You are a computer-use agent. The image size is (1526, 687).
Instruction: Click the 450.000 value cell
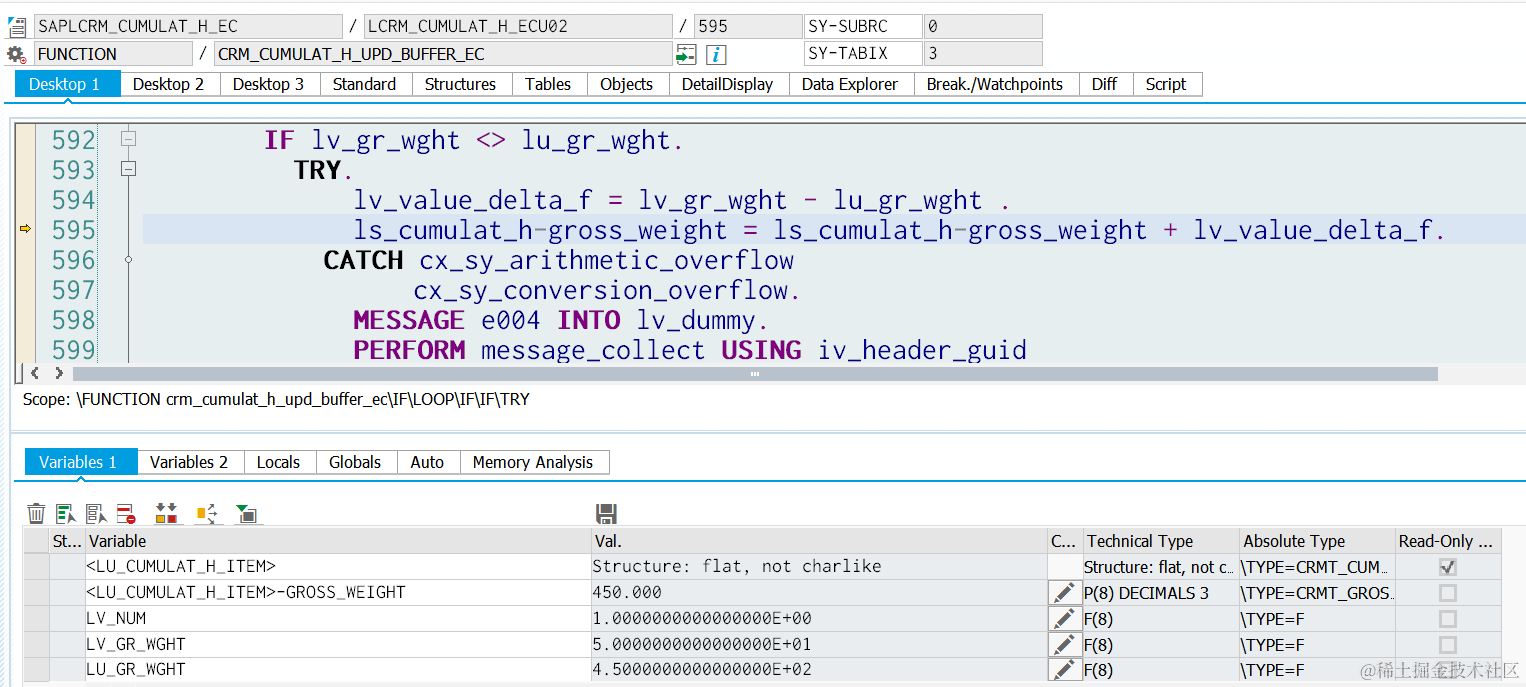point(818,593)
